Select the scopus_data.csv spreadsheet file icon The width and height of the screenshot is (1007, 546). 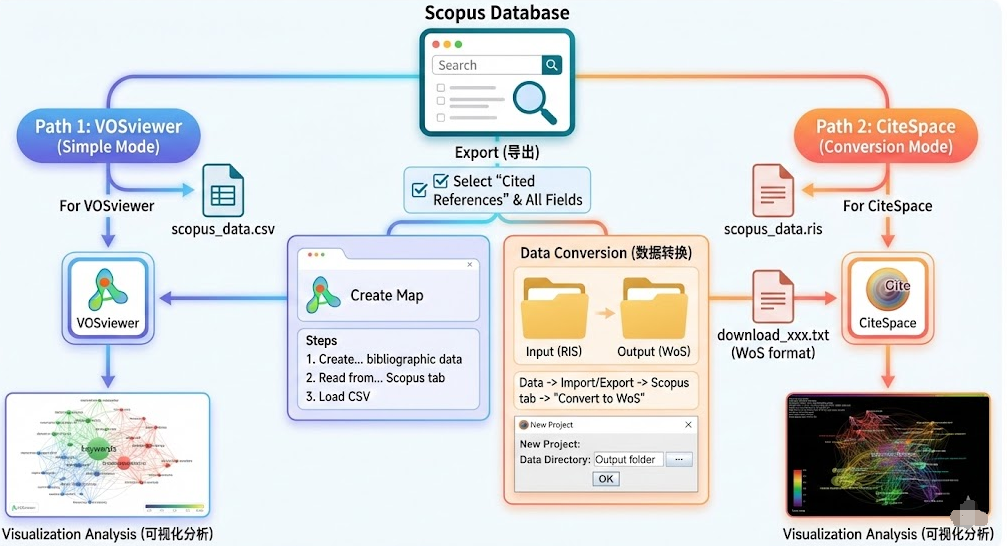click(223, 192)
